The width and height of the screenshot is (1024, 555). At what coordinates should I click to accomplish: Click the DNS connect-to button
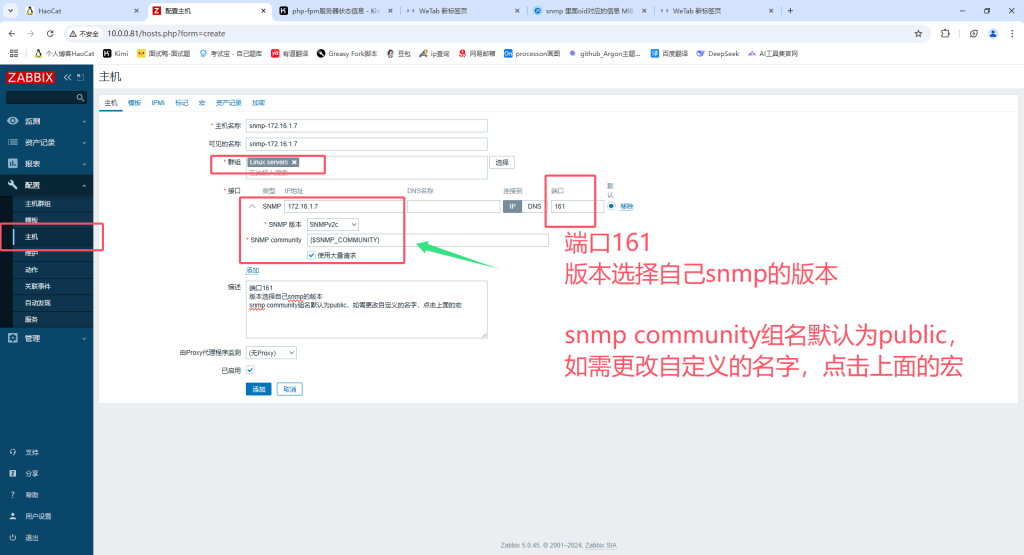pyautogui.click(x=534, y=206)
